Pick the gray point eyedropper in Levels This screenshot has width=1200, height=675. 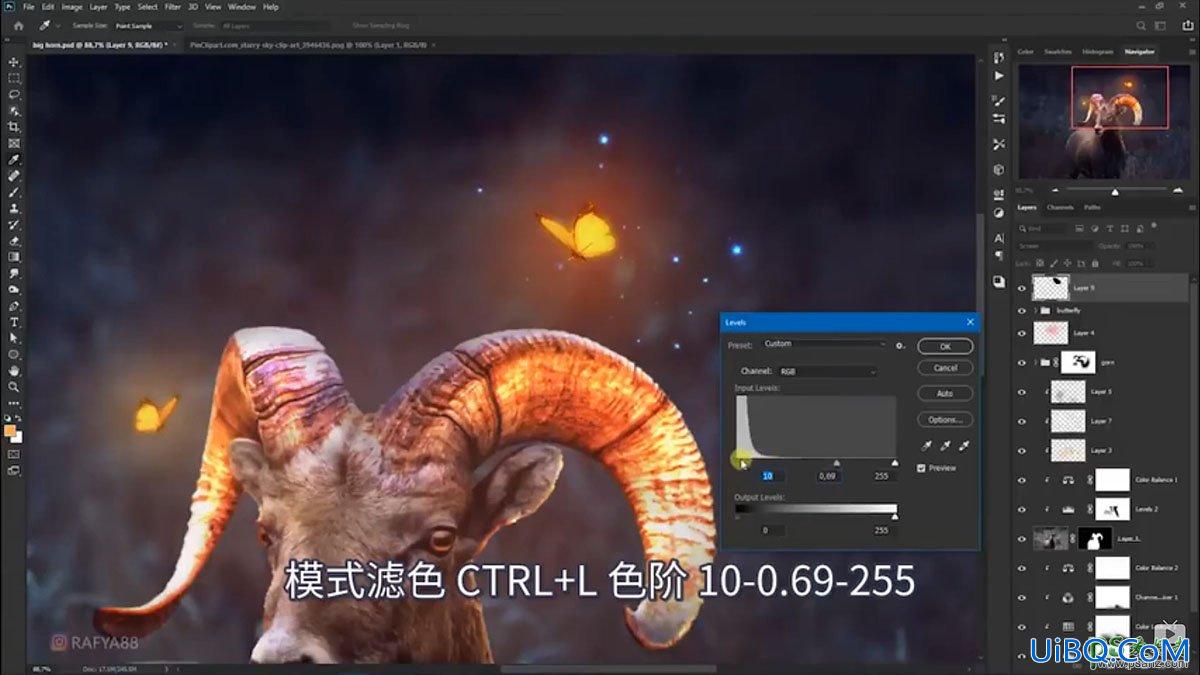pyautogui.click(x=945, y=446)
